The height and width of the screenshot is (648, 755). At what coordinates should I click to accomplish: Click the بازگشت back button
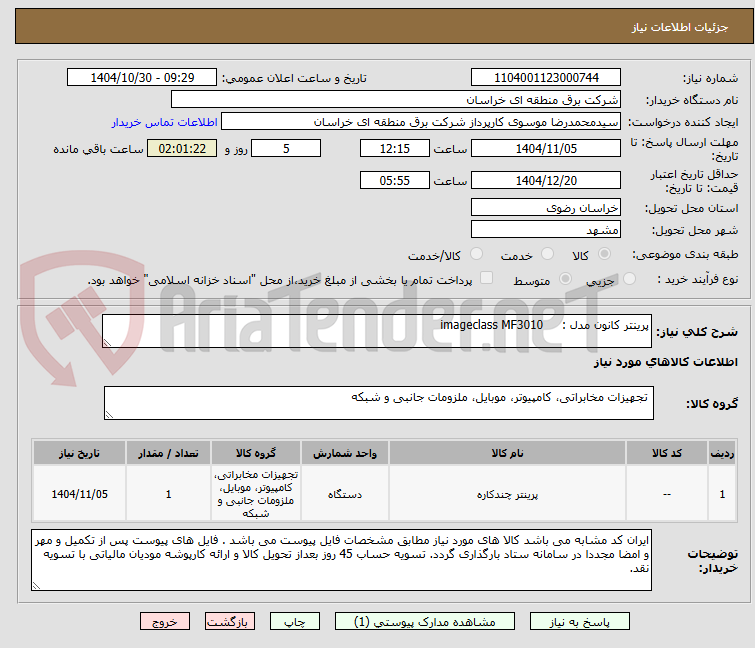(230, 622)
